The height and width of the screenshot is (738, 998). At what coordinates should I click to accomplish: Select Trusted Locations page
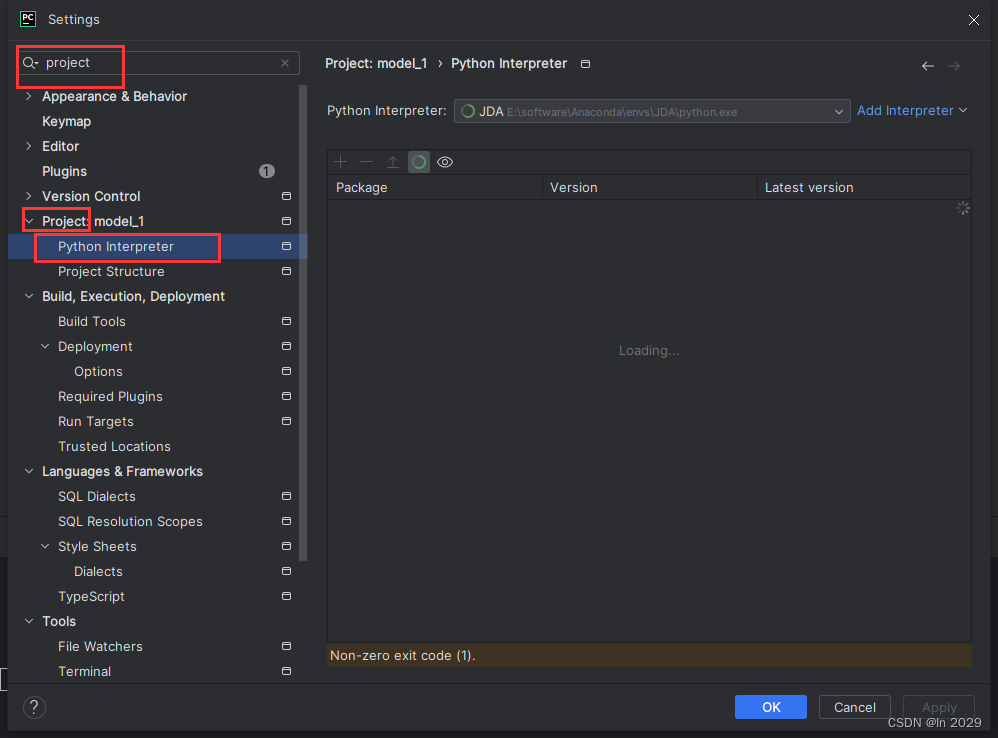click(114, 447)
